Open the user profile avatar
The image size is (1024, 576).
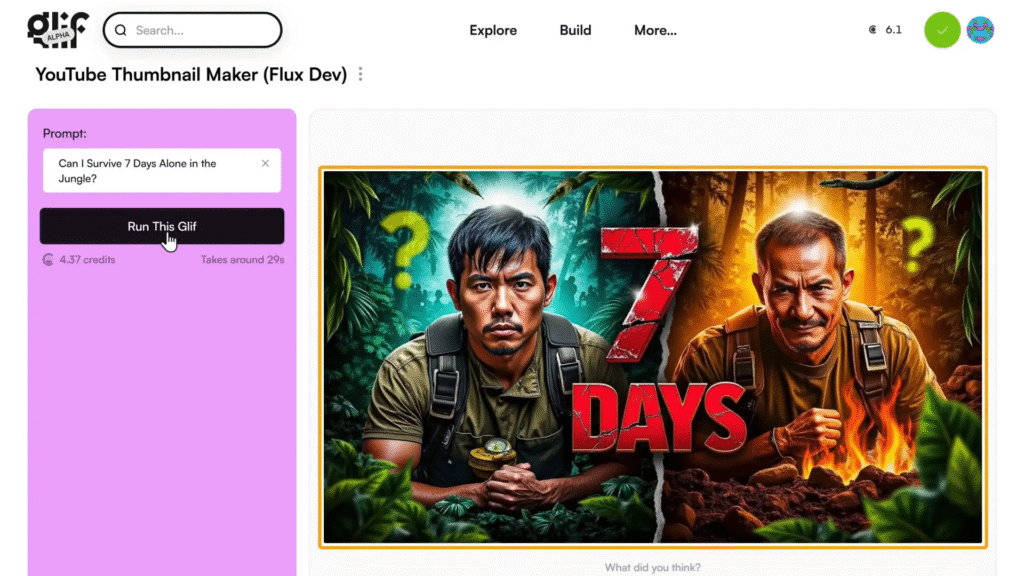click(980, 30)
